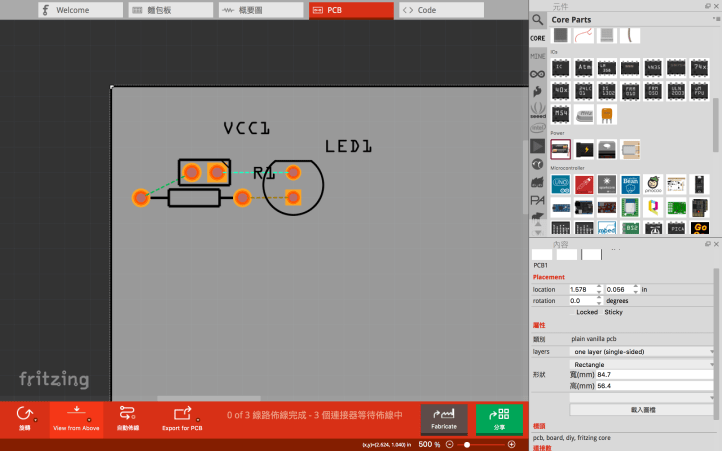Open the Seeed parts bin
The image size is (722, 451).
click(537, 110)
